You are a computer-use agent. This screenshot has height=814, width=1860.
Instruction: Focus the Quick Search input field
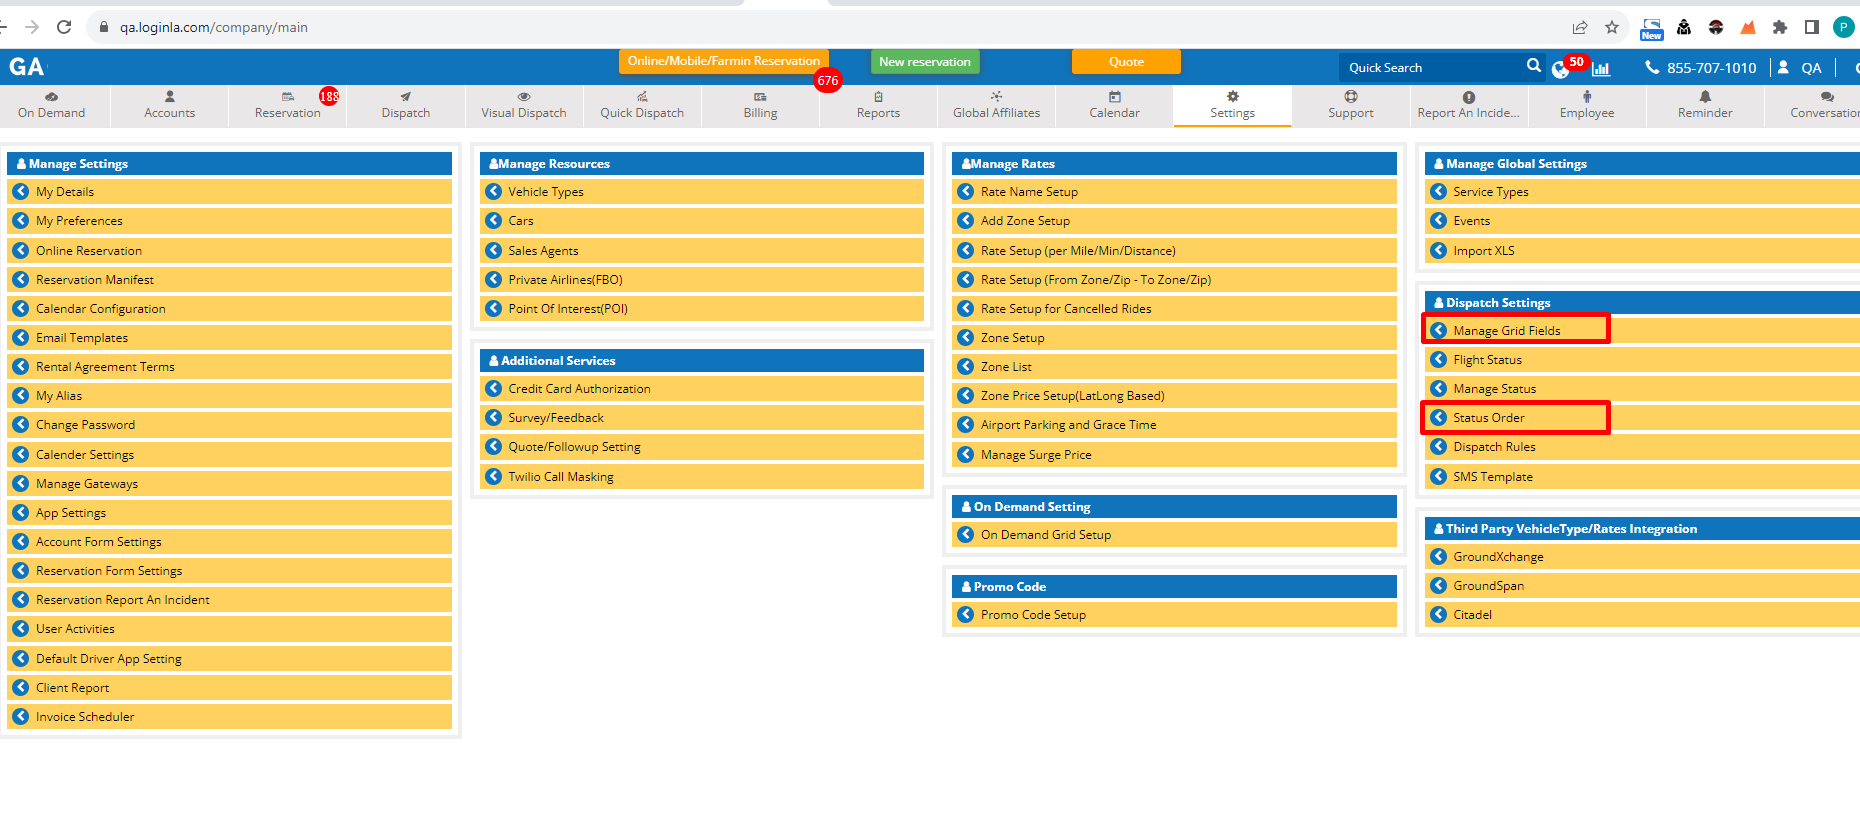pos(1430,68)
